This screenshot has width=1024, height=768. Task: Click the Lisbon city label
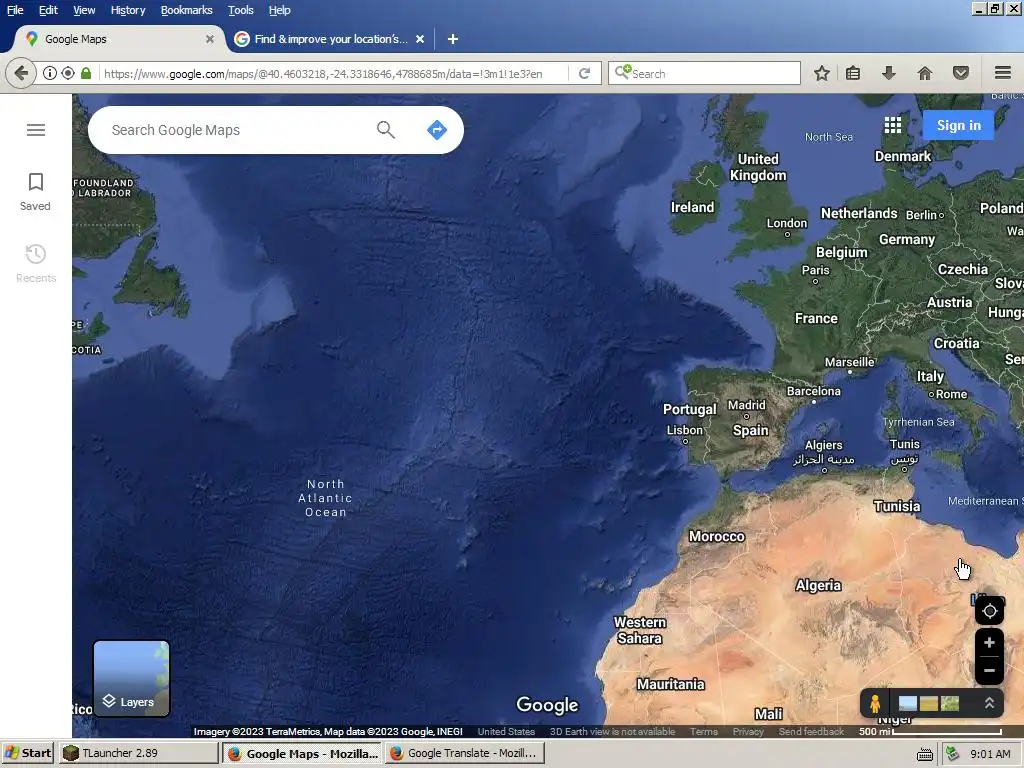tap(684, 430)
